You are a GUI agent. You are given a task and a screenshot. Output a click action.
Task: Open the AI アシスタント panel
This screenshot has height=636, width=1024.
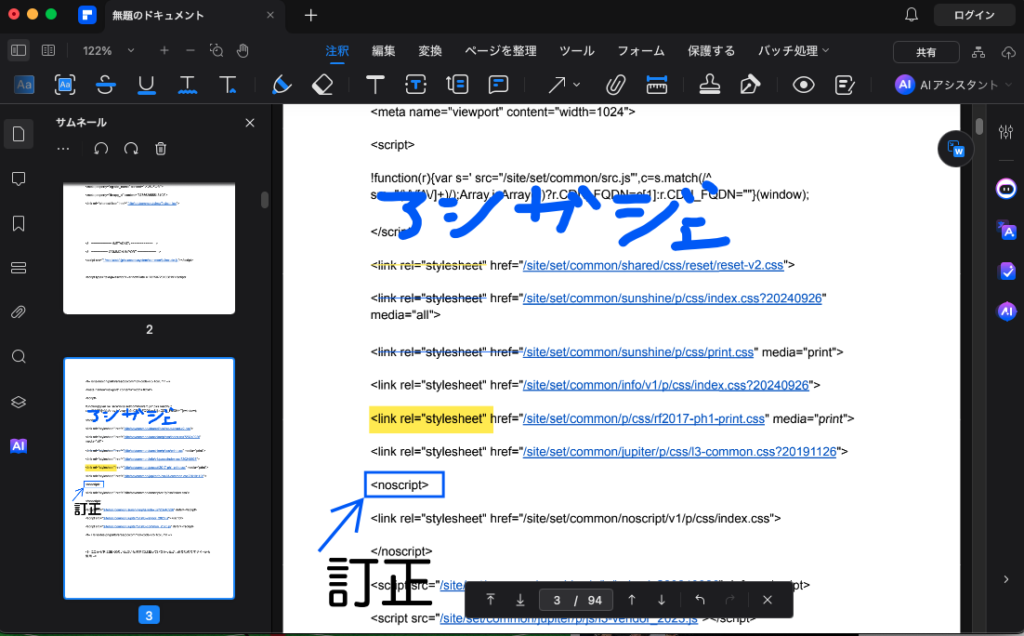coord(946,85)
